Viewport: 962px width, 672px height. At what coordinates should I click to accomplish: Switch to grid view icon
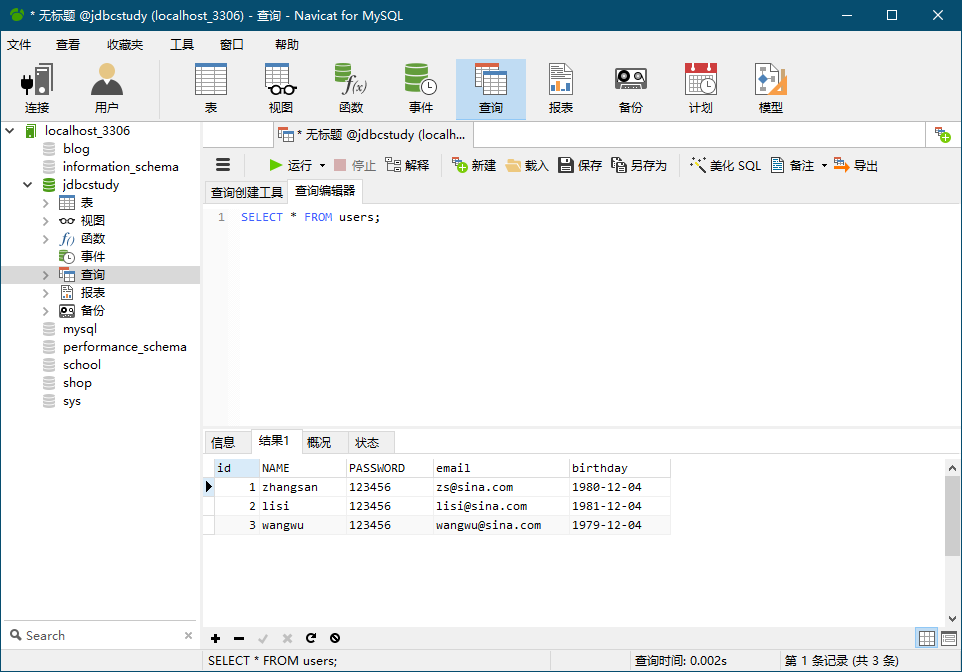(x=926, y=638)
